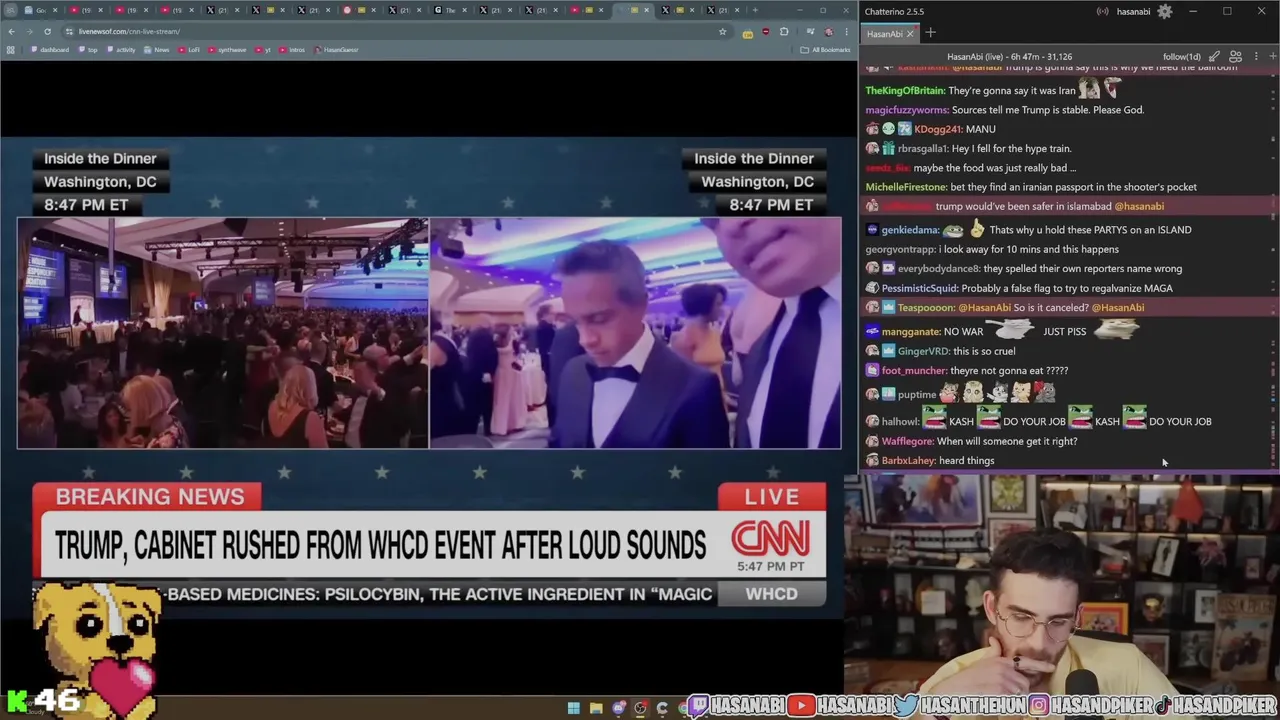1280x720 pixels.
Task: Click the streamer mode broadcast icon
Action: tap(1103, 12)
